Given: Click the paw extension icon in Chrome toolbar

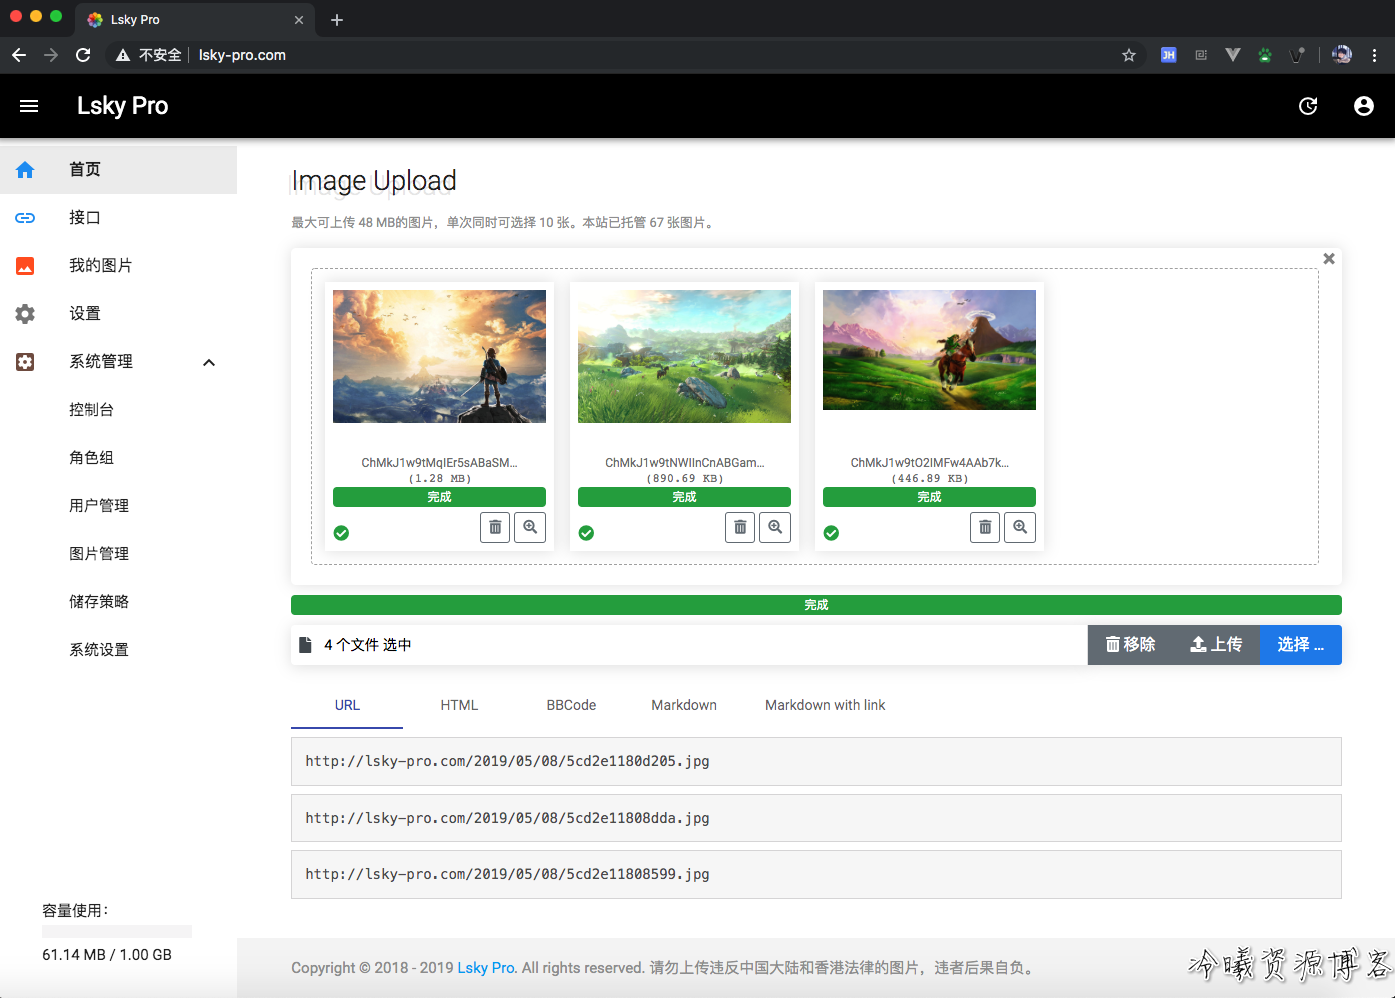Looking at the screenshot, I should [1265, 55].
